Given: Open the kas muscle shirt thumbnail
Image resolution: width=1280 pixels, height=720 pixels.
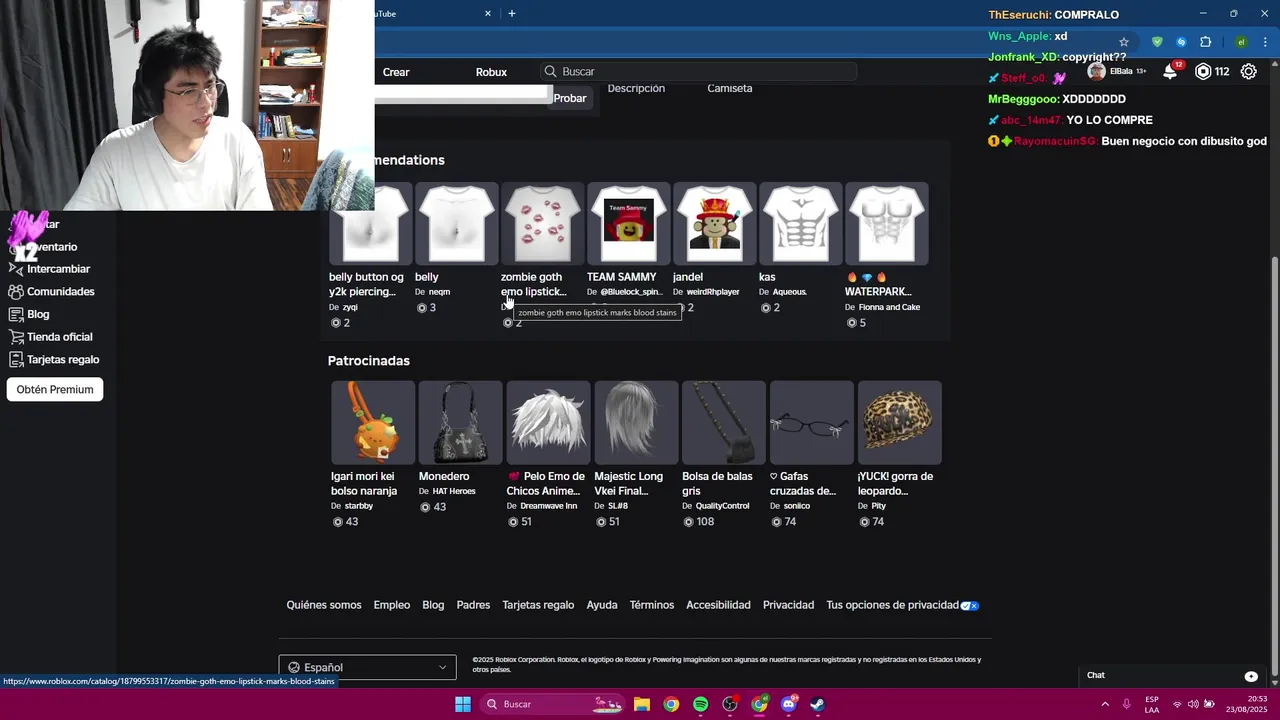Looking at the screenshot, I should pos(800,223).
